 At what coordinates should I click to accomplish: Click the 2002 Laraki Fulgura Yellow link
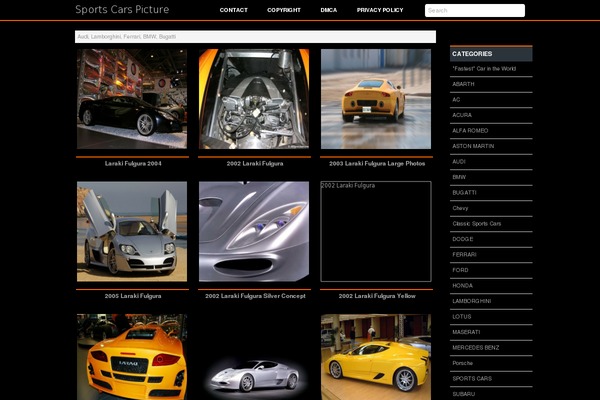pos(377,296)
